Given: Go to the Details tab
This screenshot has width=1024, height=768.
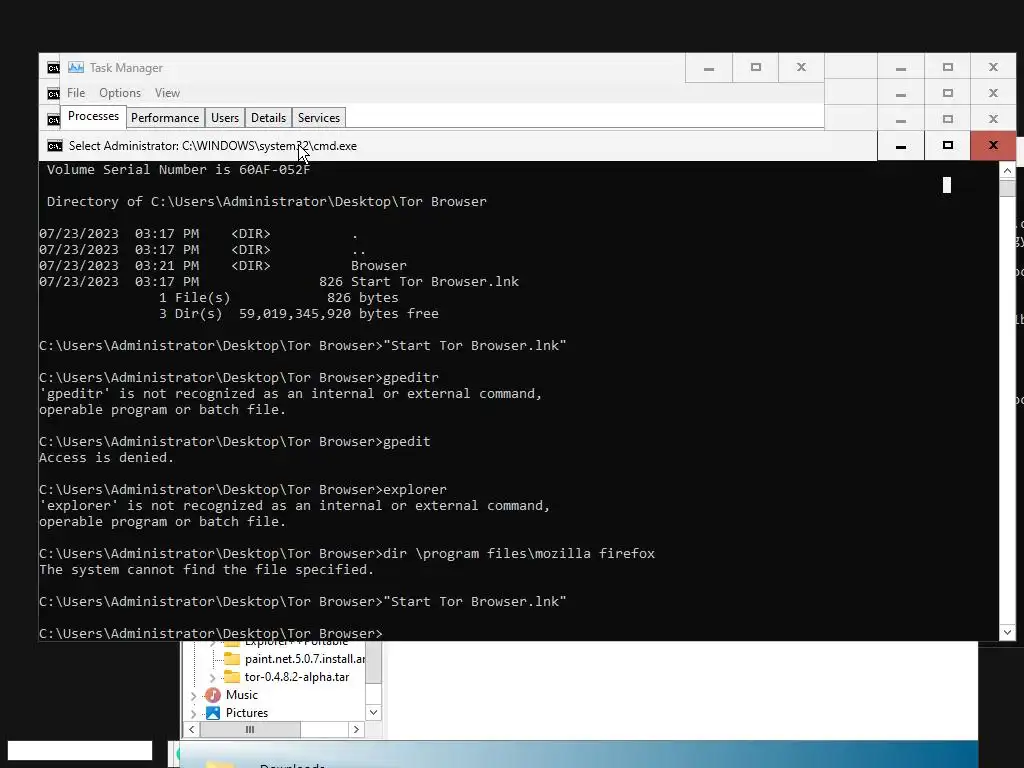Looking at the screenshot, I should 268,118.
